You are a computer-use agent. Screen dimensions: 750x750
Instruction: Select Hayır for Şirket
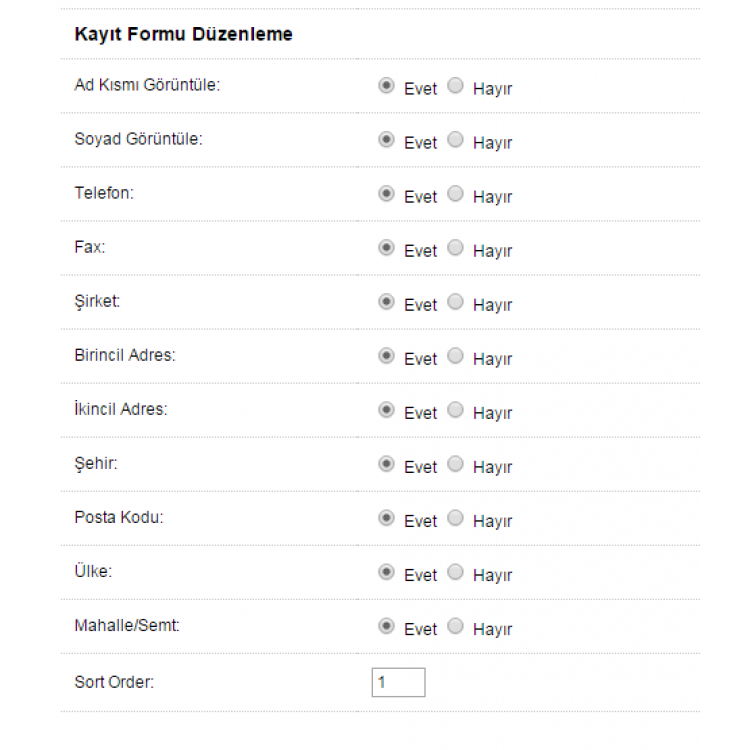(x=455, y=302)
